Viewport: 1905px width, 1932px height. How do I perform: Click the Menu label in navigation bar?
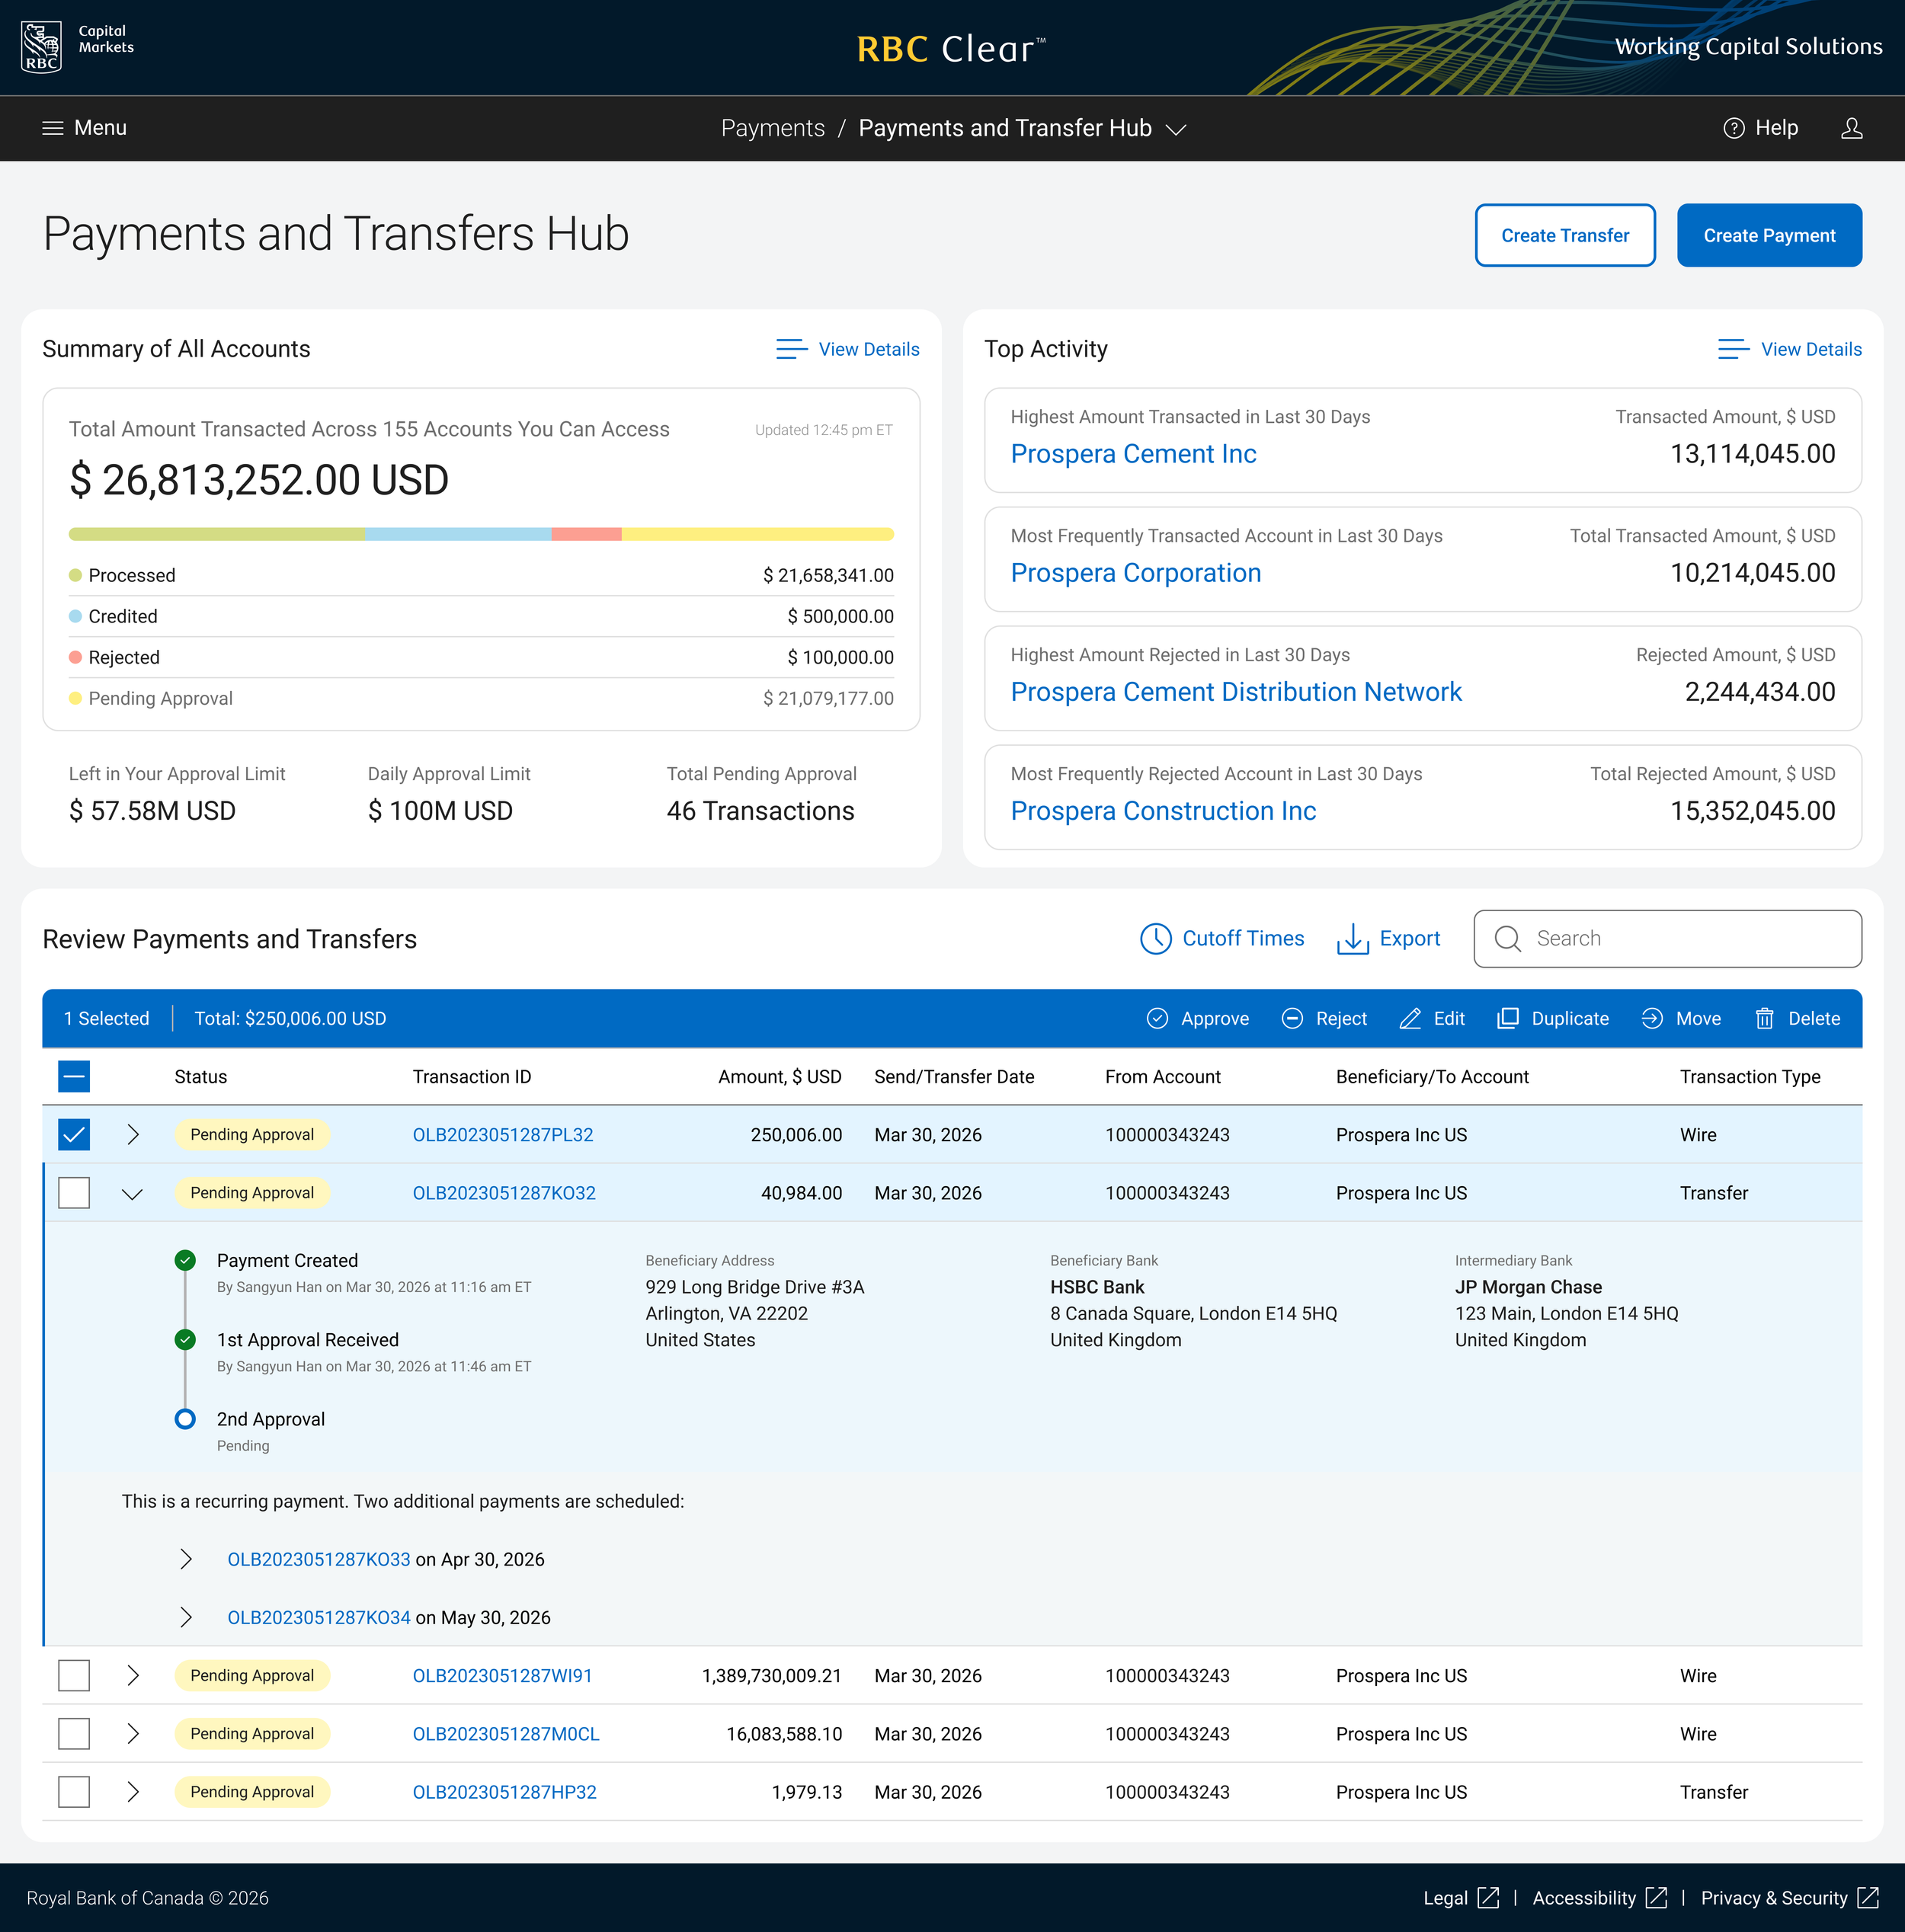point(100,127)
